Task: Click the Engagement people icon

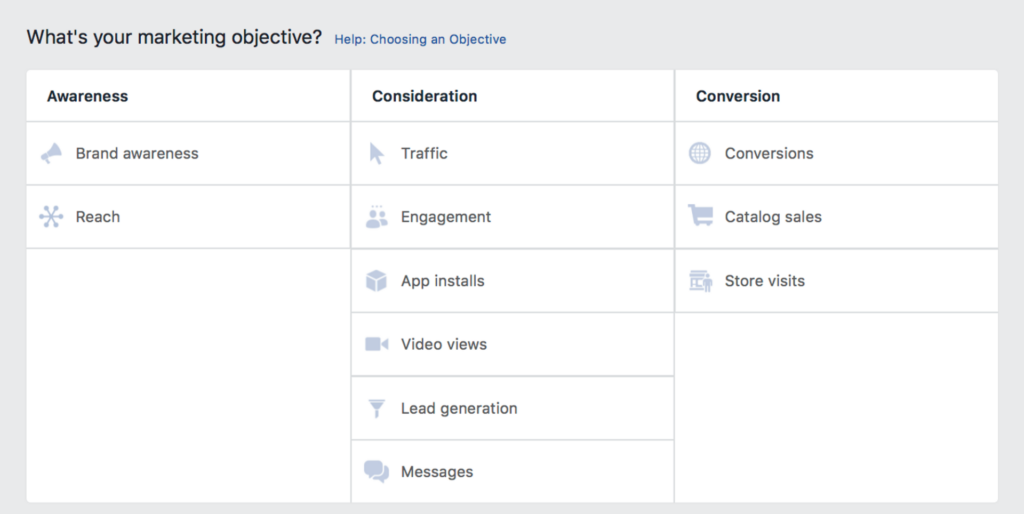Action: click(x=376, y=217)
